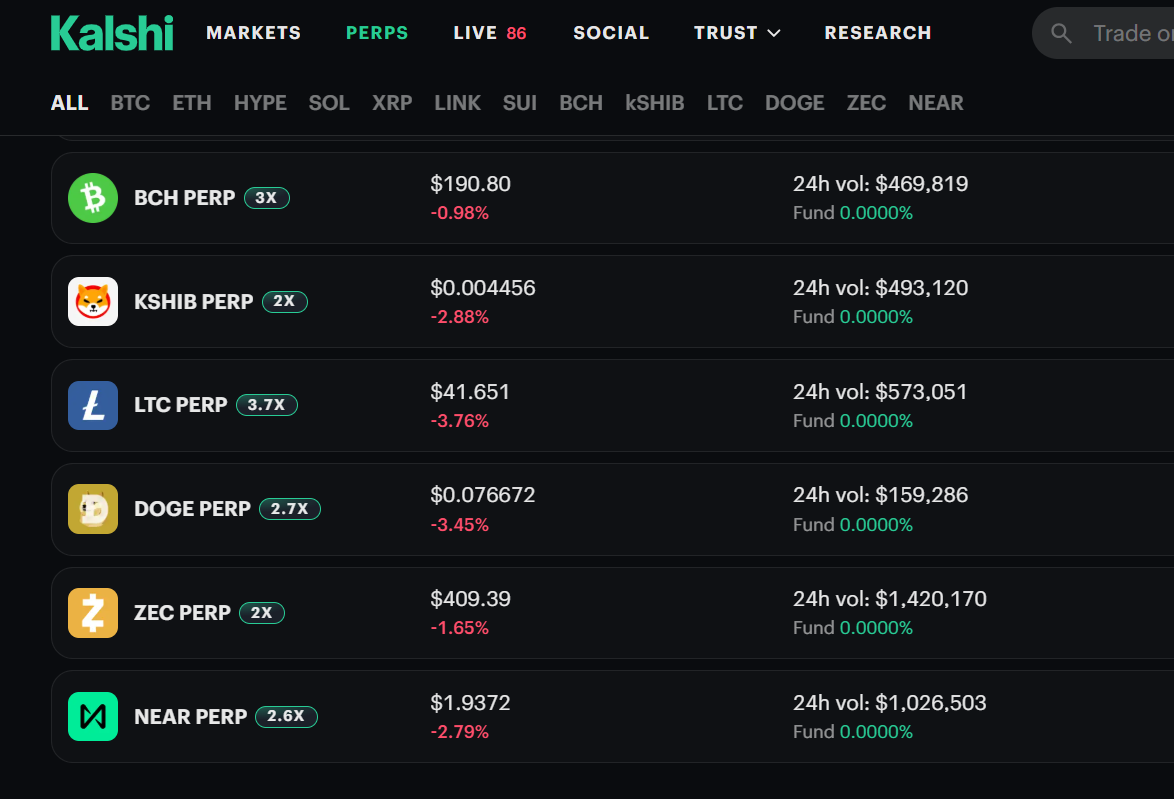Click the -3.45% DOGE change

pyautogui.click(x=460, y=525)
